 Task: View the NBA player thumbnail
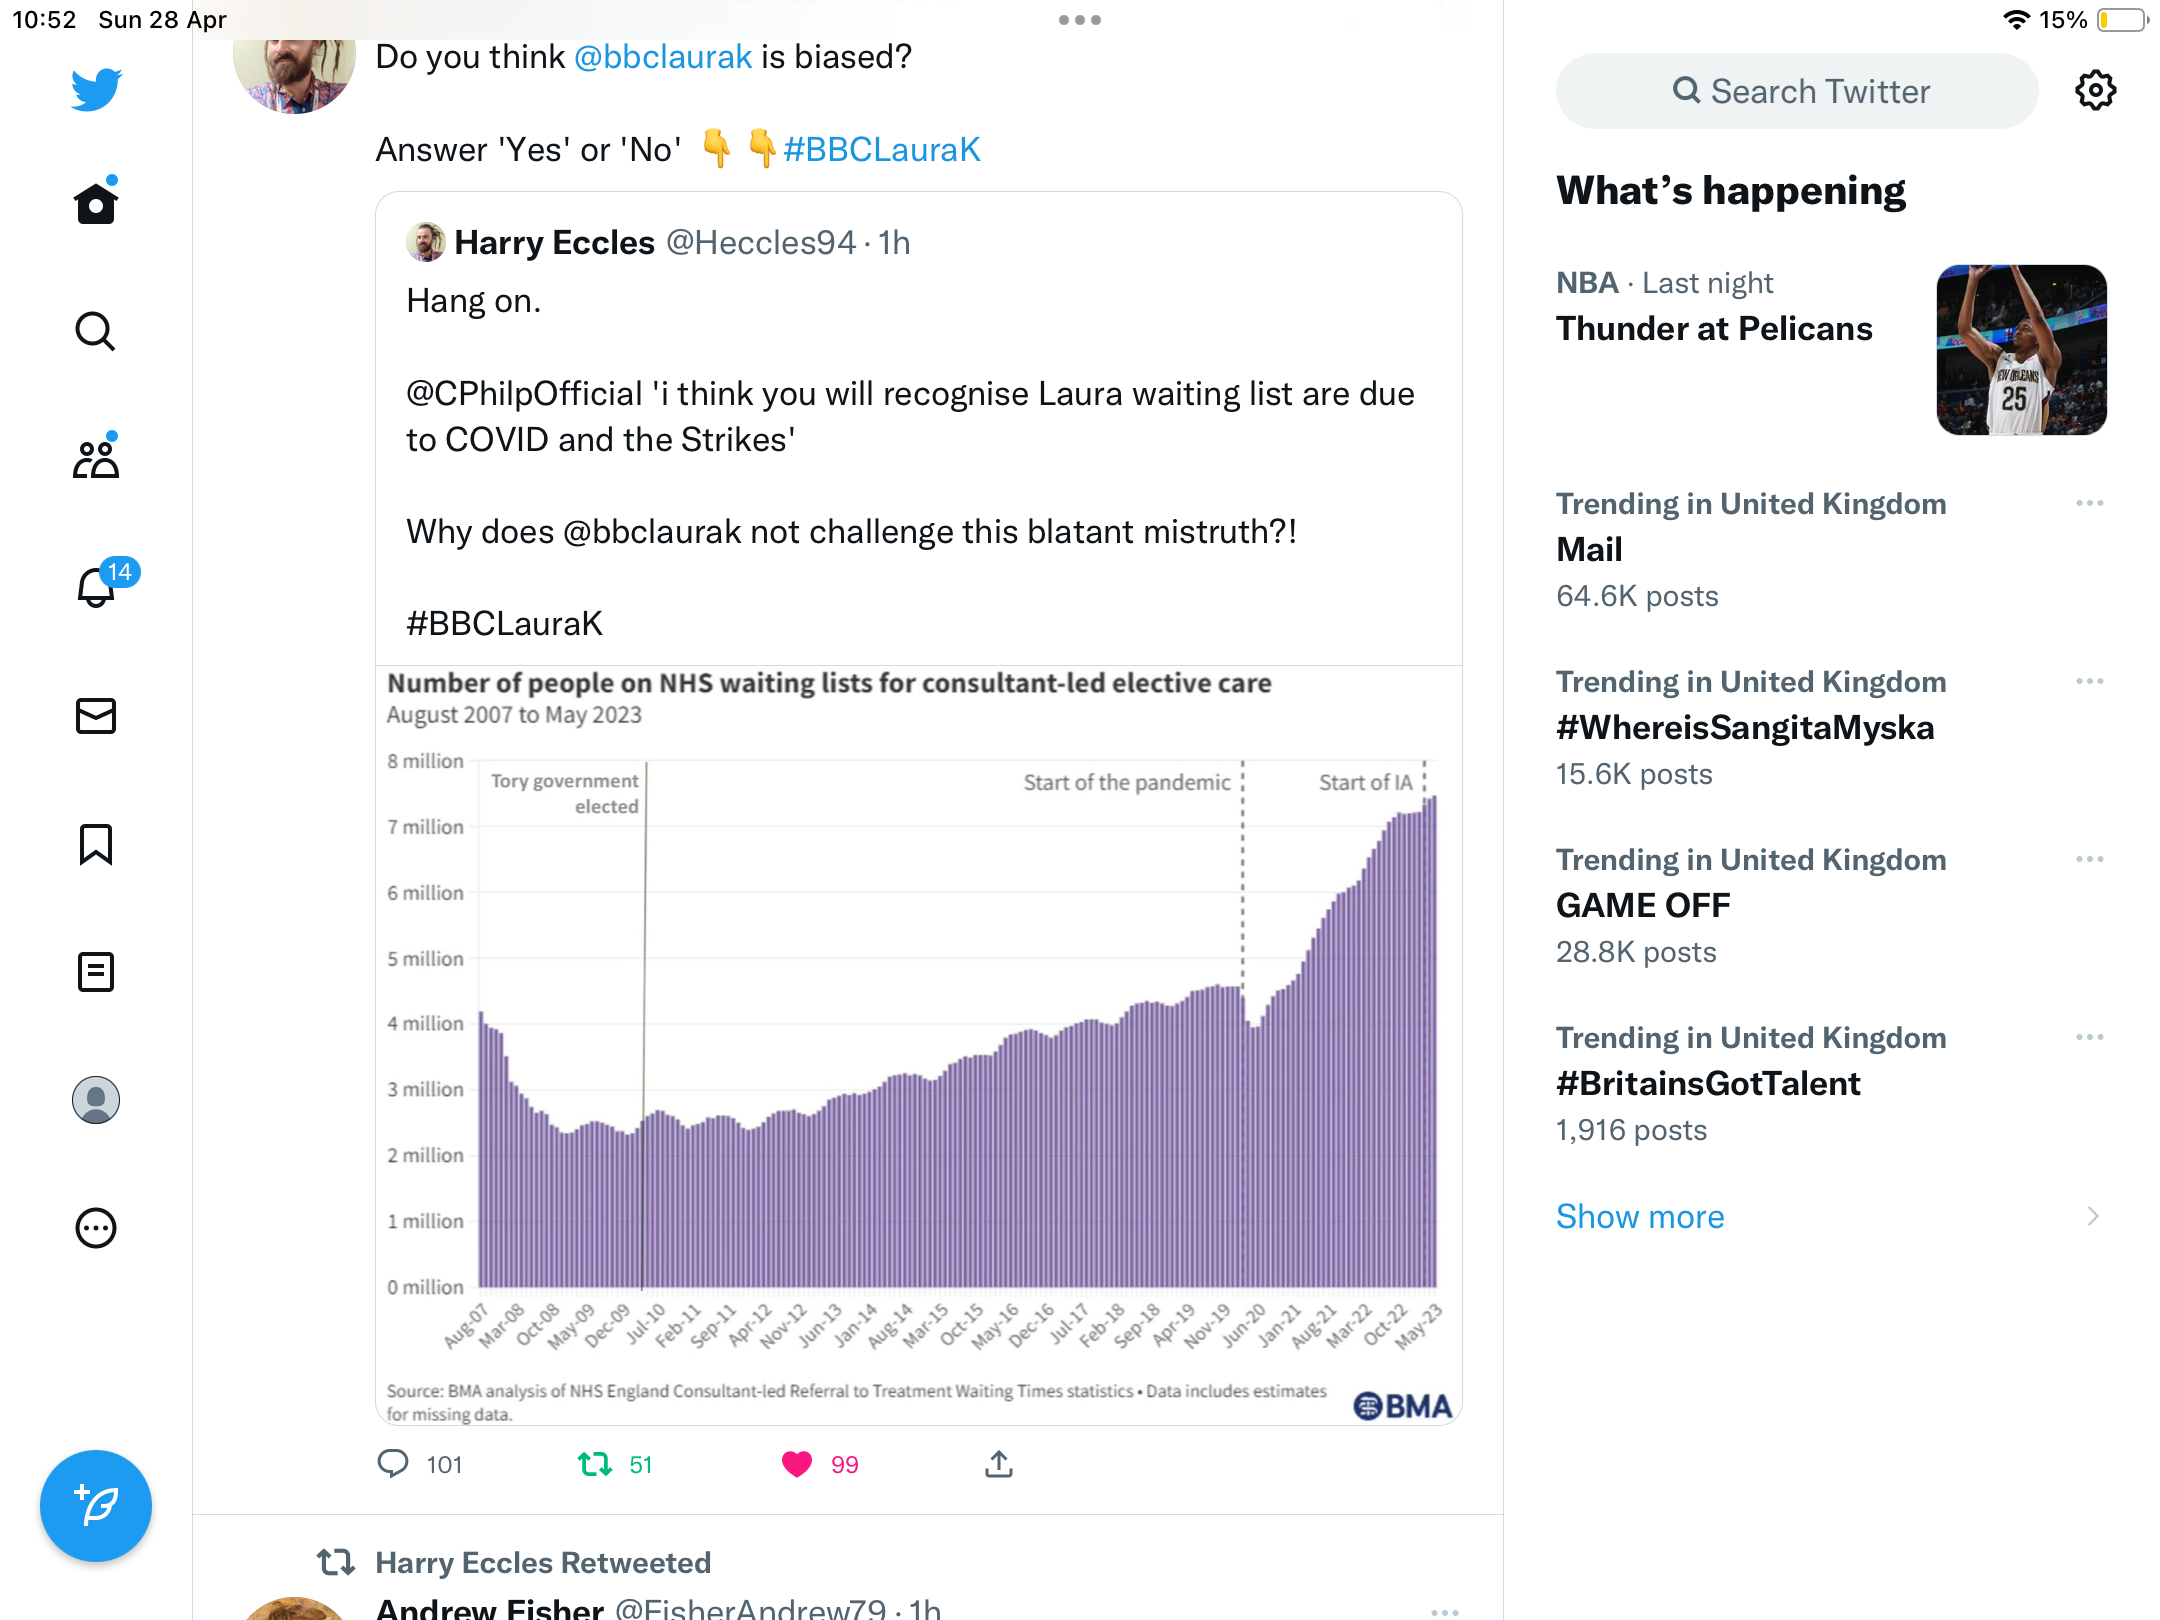pos(2022,350)
